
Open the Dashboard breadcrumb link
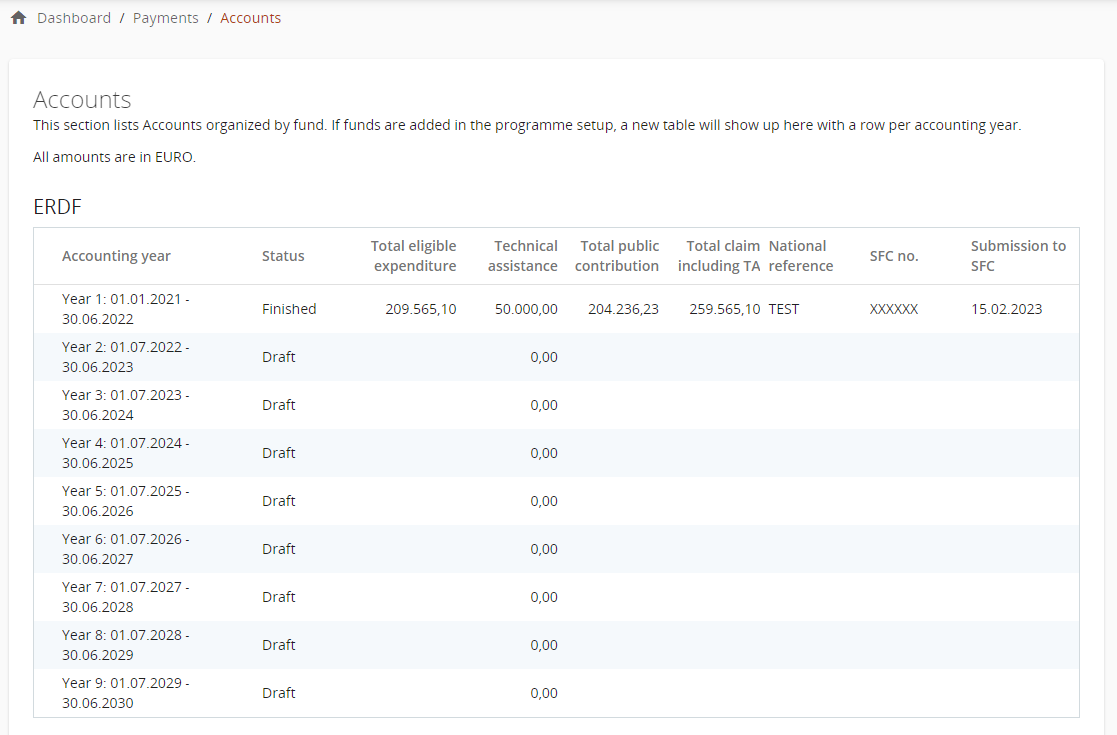[x=74, y=18]
